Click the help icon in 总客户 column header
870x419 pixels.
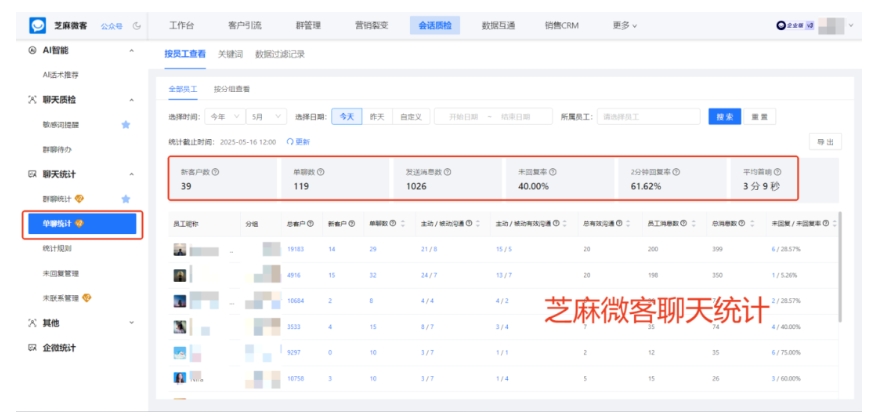point(311,224)
